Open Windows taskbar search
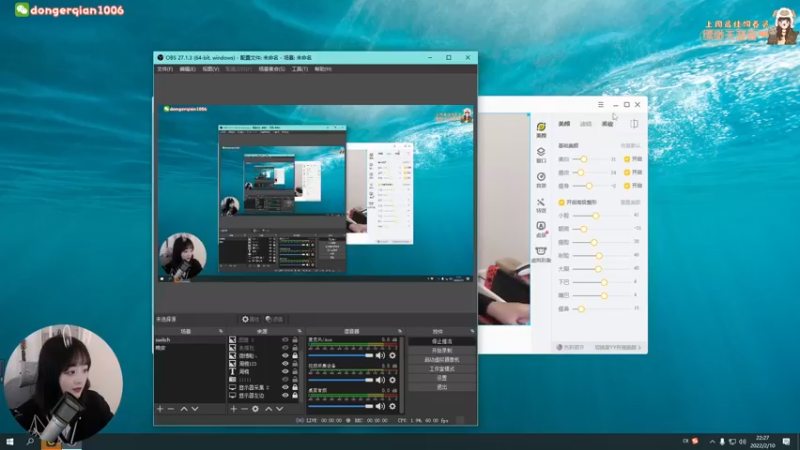 coord(30,442)
